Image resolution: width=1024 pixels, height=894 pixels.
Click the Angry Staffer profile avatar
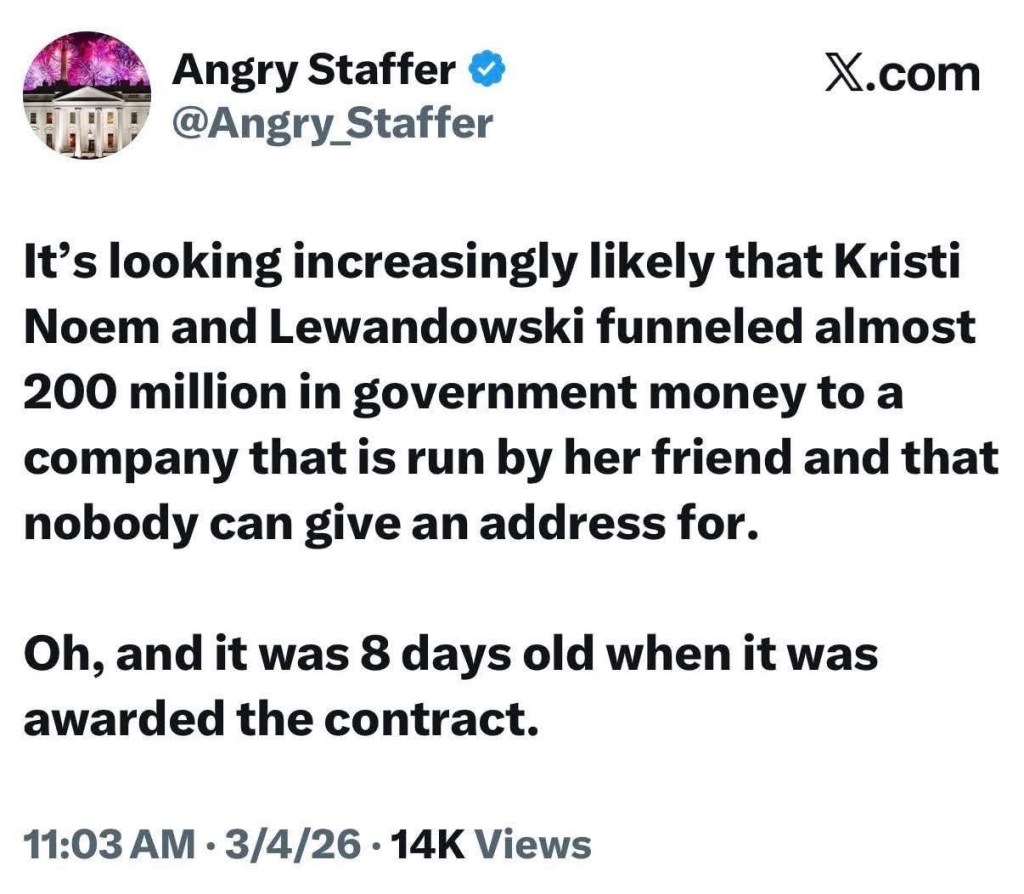coord(85,94)
